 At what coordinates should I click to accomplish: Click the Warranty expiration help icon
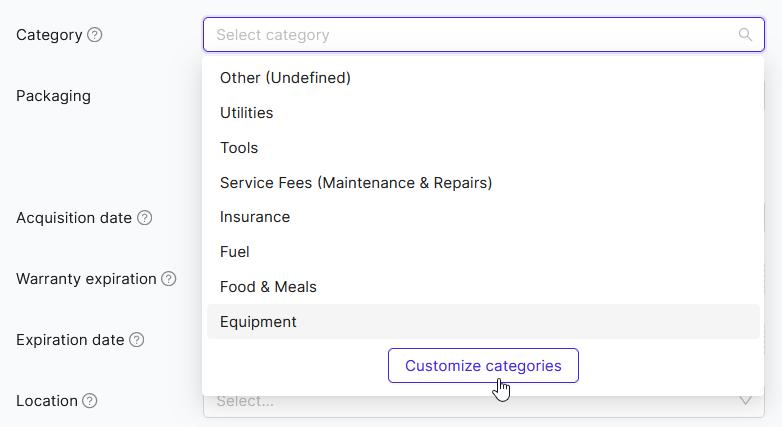[x=169, y=279]
